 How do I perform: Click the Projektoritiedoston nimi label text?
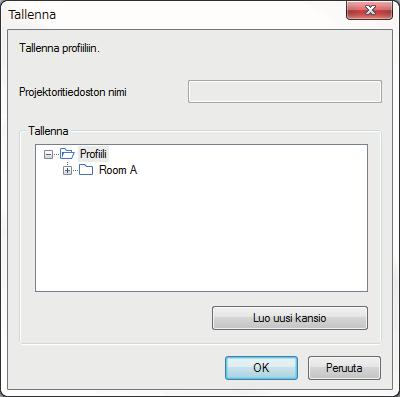pyautogui.click(x=73, y=92)
